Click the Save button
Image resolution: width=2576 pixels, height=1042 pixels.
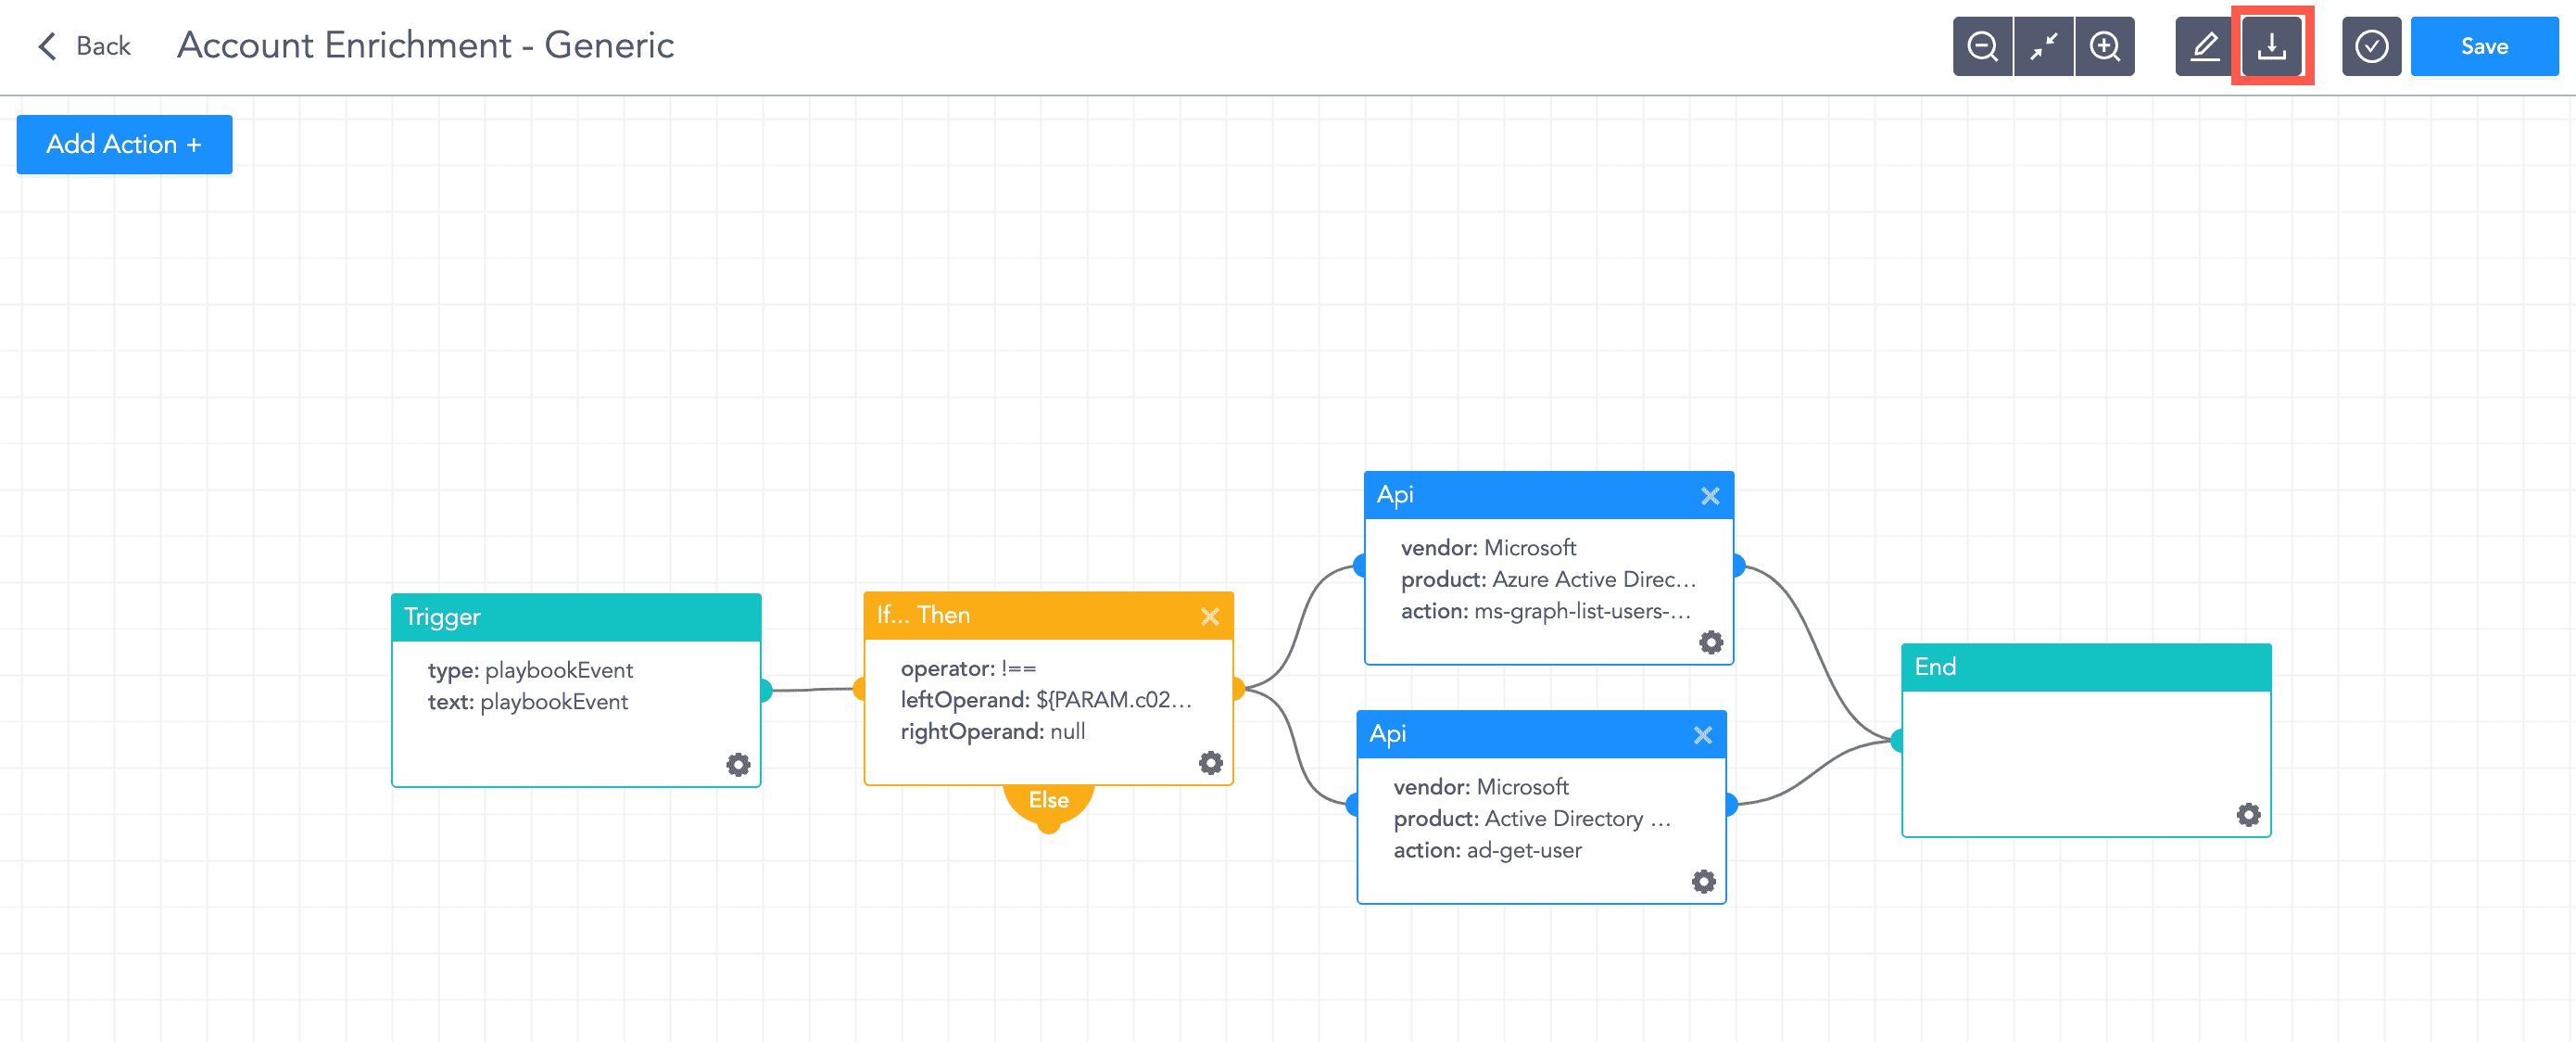(x=2484, y=46)
